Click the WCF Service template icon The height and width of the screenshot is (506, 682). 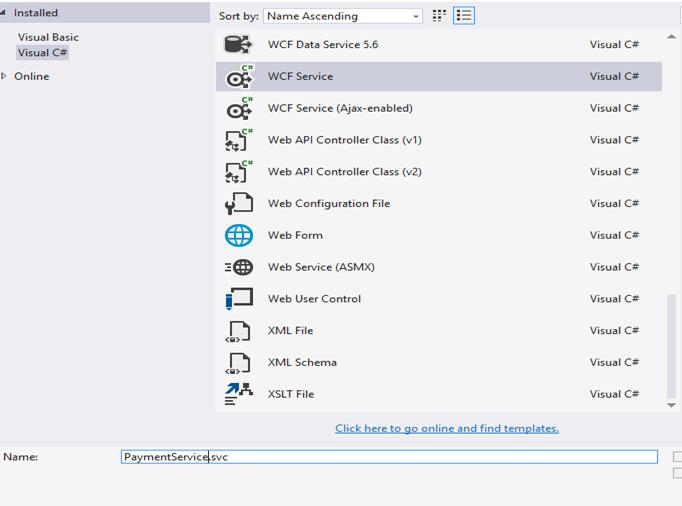pyautogui.click(x=239, y=77)
